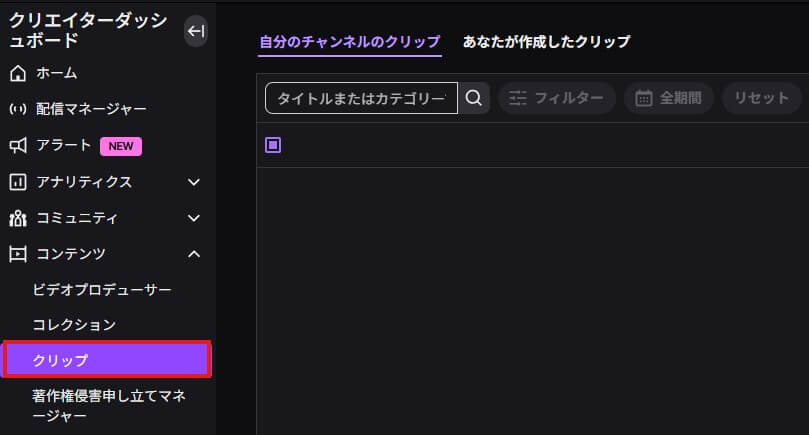Expand the コミュニティ section chevron
Viewport: 809px width, 435px height.
tap(194, 218)
